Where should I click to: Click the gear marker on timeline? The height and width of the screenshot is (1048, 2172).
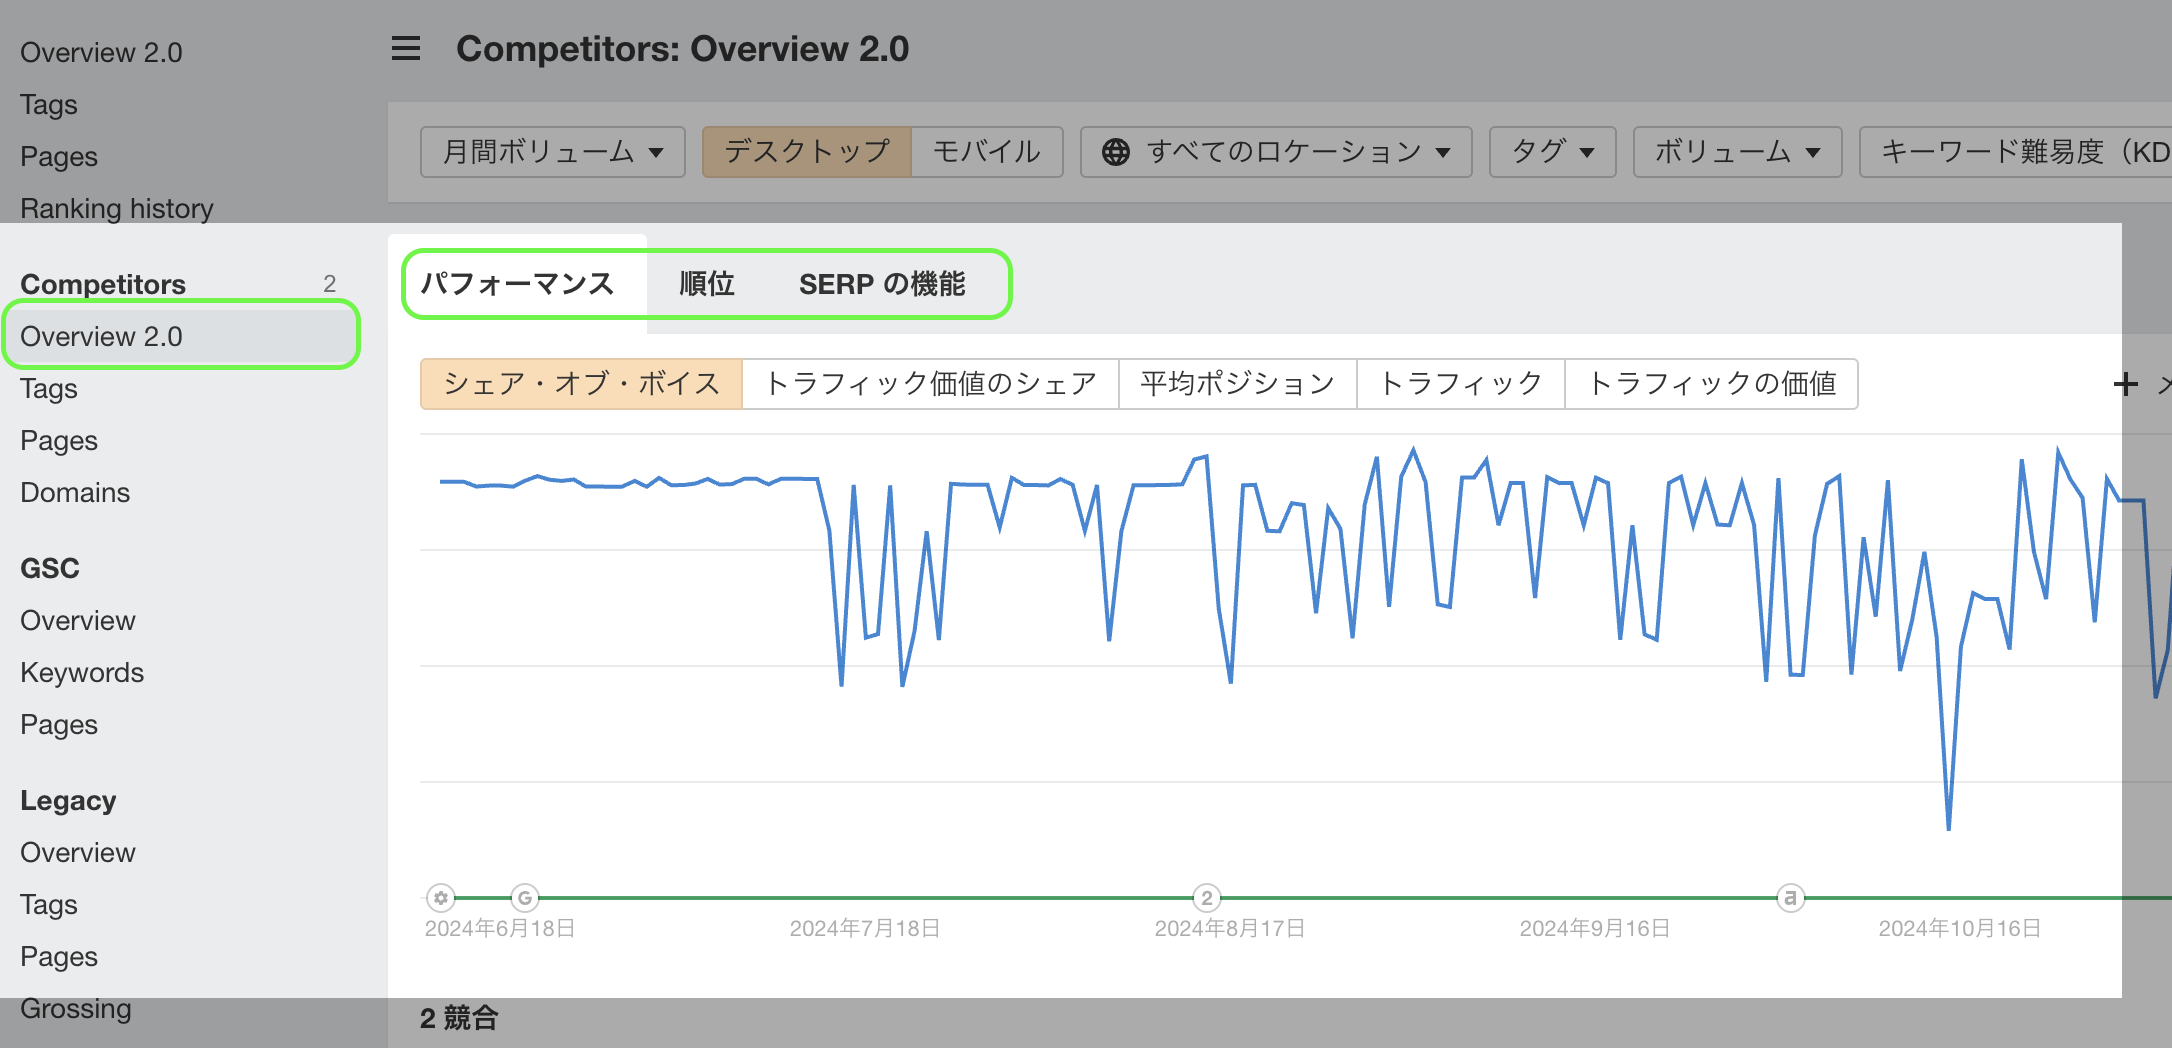[441, 898]
